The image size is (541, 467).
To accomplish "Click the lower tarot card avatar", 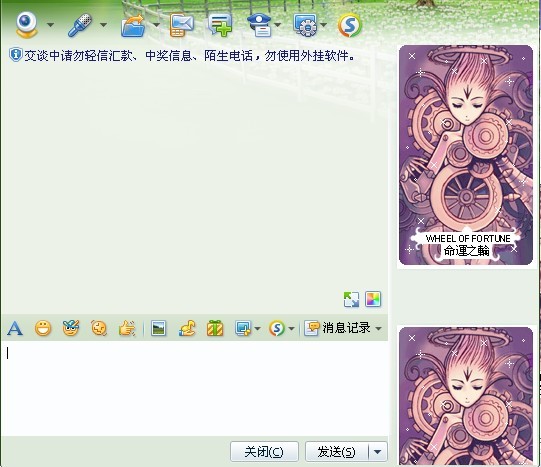I will pyautogui.click(x=466, y=397).
